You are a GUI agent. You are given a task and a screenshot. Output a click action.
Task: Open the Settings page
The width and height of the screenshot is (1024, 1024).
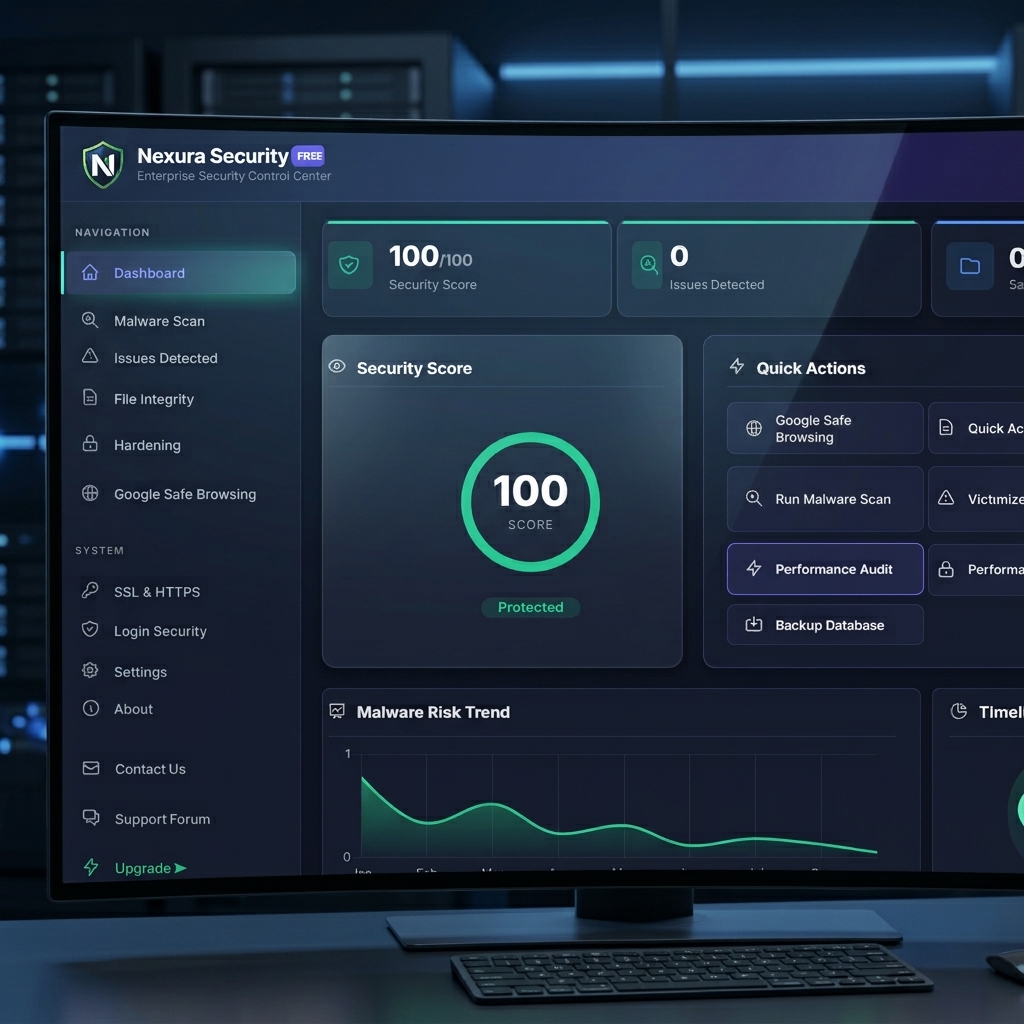(x=140, y=672)
